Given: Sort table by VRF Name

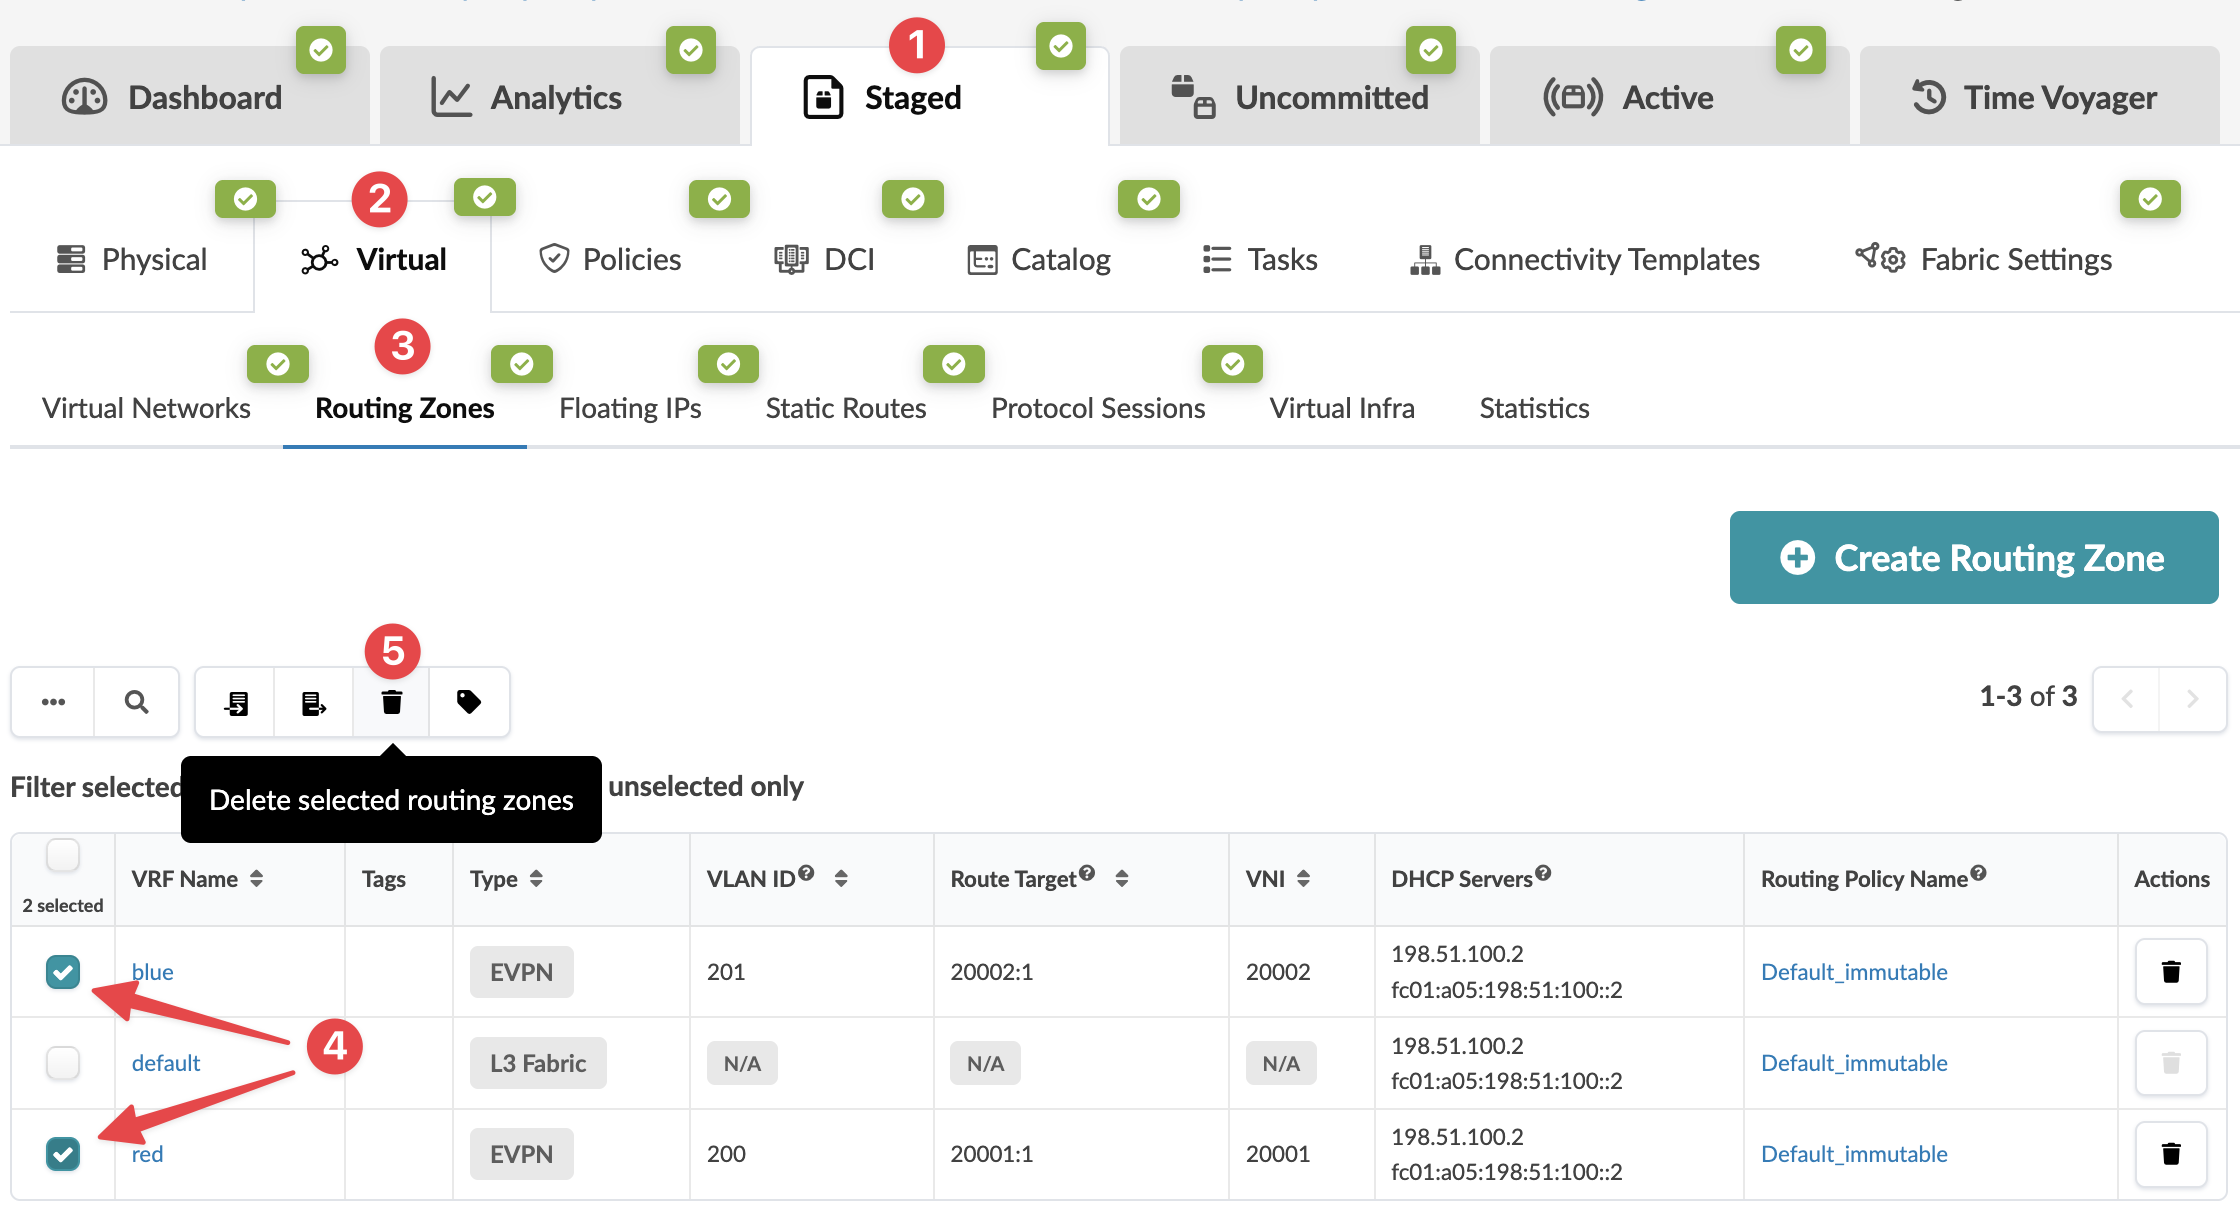Looking at the screenshot, I should [257, 878].
